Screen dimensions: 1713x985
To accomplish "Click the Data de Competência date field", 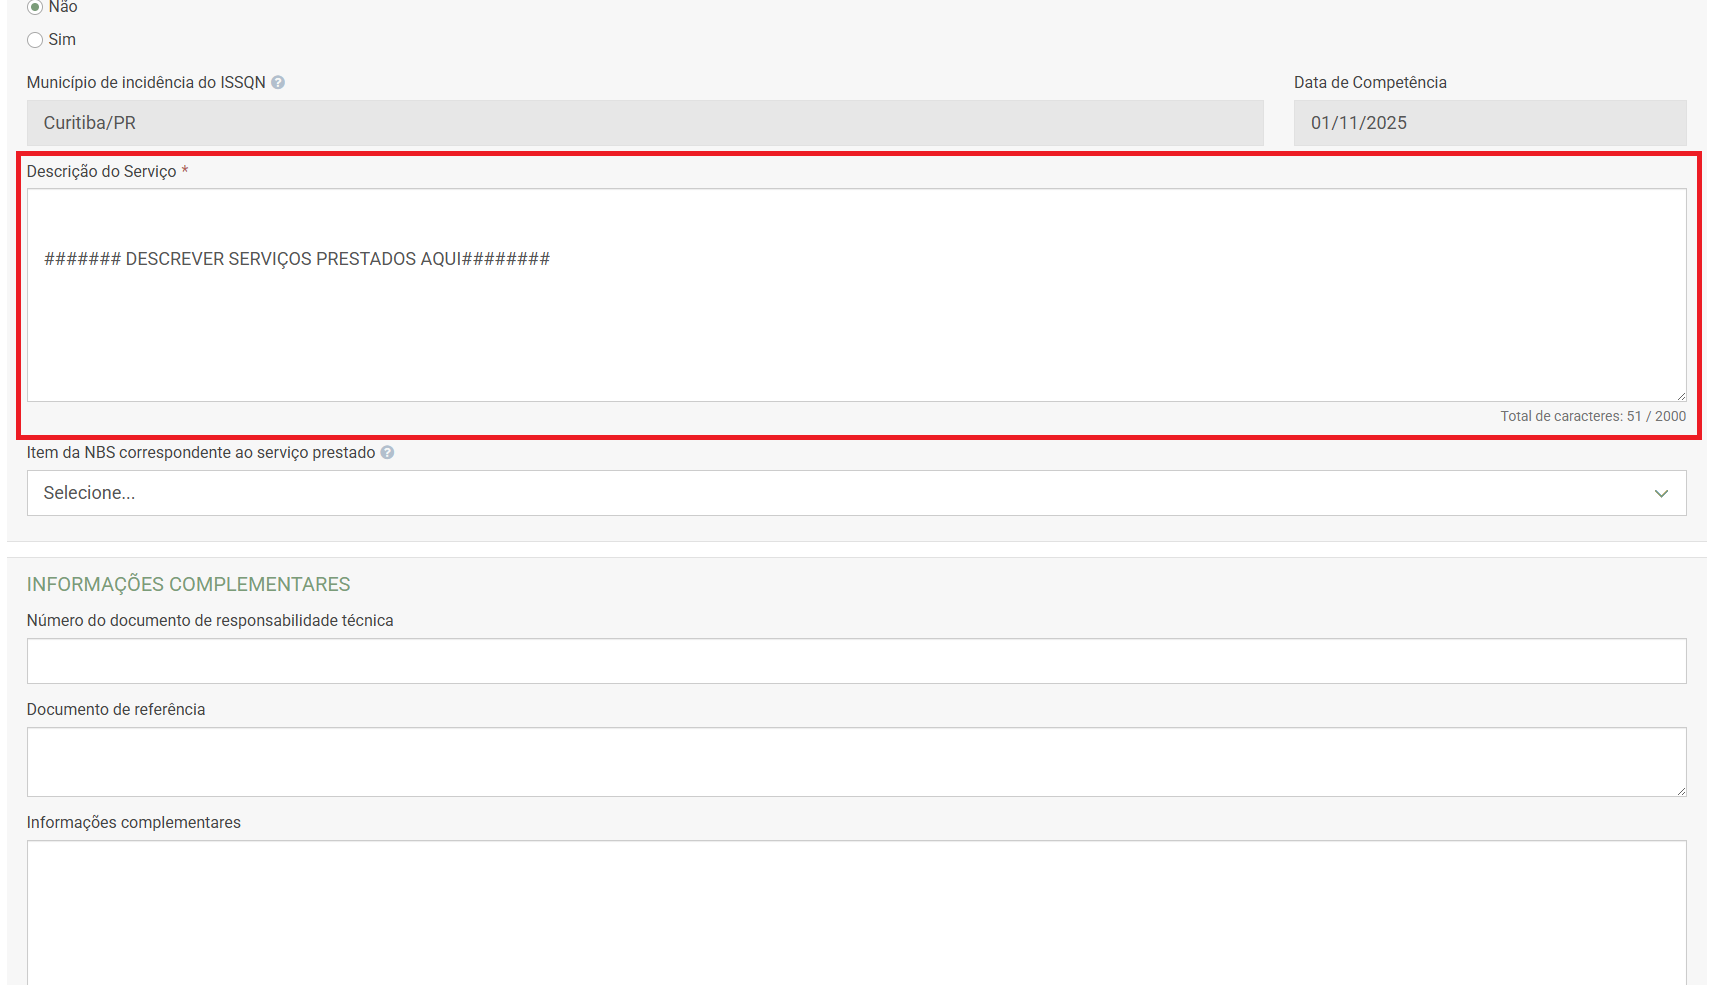I will (1489, 123).
